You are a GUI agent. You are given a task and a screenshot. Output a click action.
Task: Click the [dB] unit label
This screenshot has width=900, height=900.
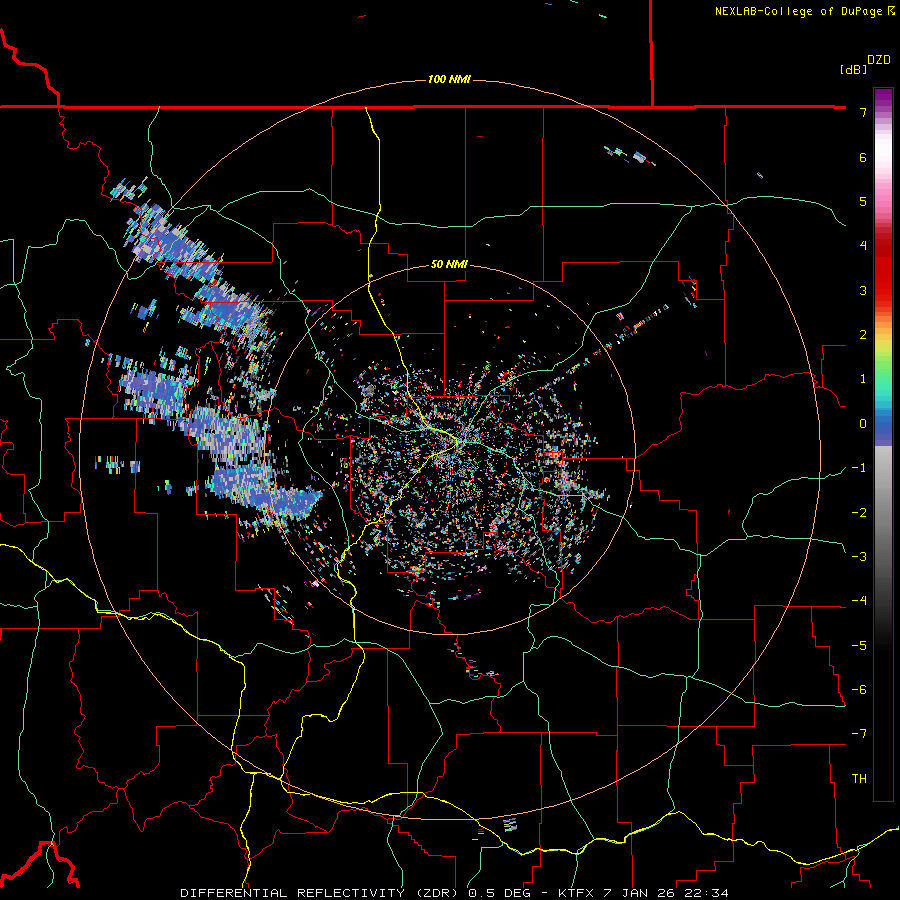click(853, 69)
